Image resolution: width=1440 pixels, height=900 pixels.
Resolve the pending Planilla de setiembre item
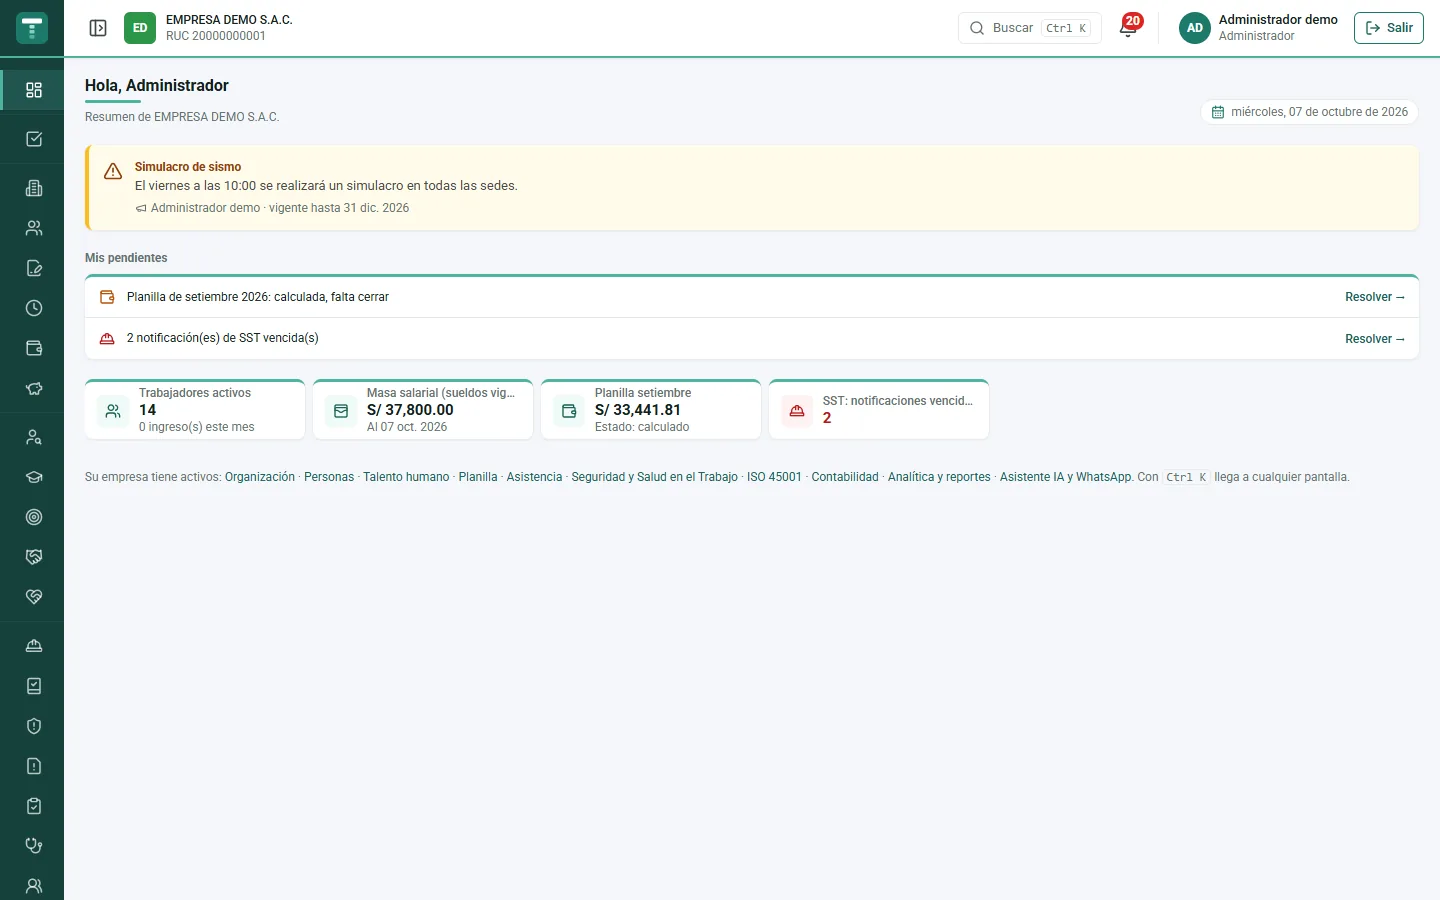[x=1374, y=297]
